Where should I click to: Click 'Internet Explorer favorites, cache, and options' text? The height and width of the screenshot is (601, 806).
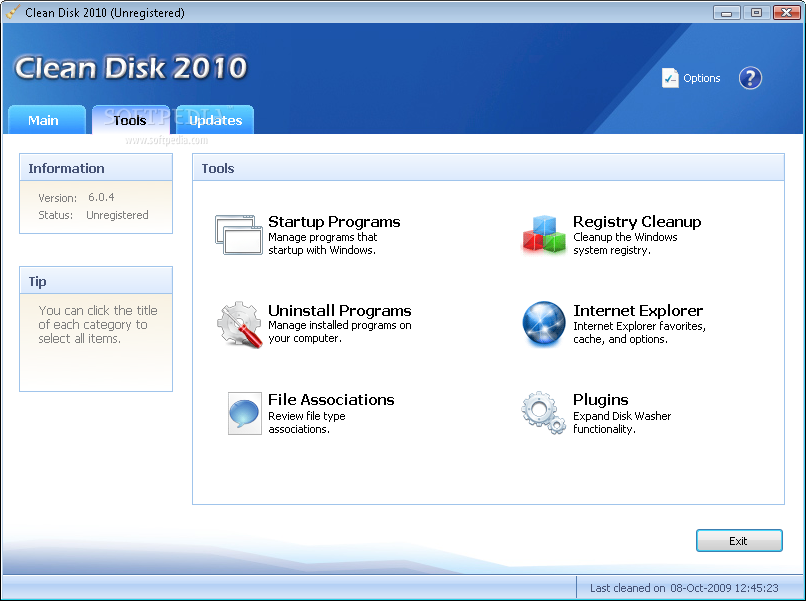(x=639, y=333)
